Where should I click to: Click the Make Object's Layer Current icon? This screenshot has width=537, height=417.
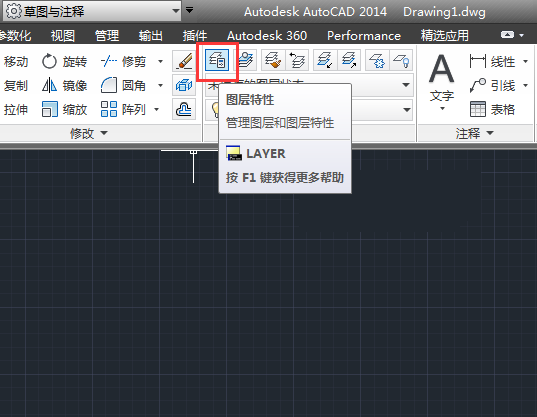coord(246,61)
